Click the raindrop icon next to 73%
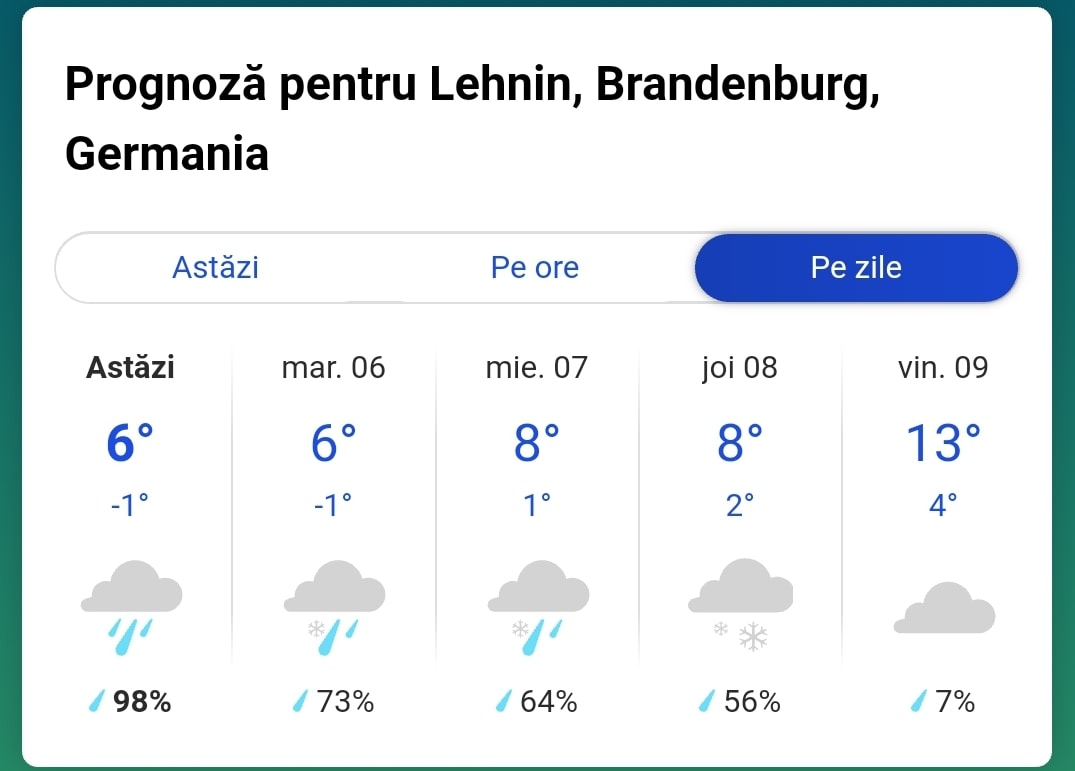 click(300, 701)
